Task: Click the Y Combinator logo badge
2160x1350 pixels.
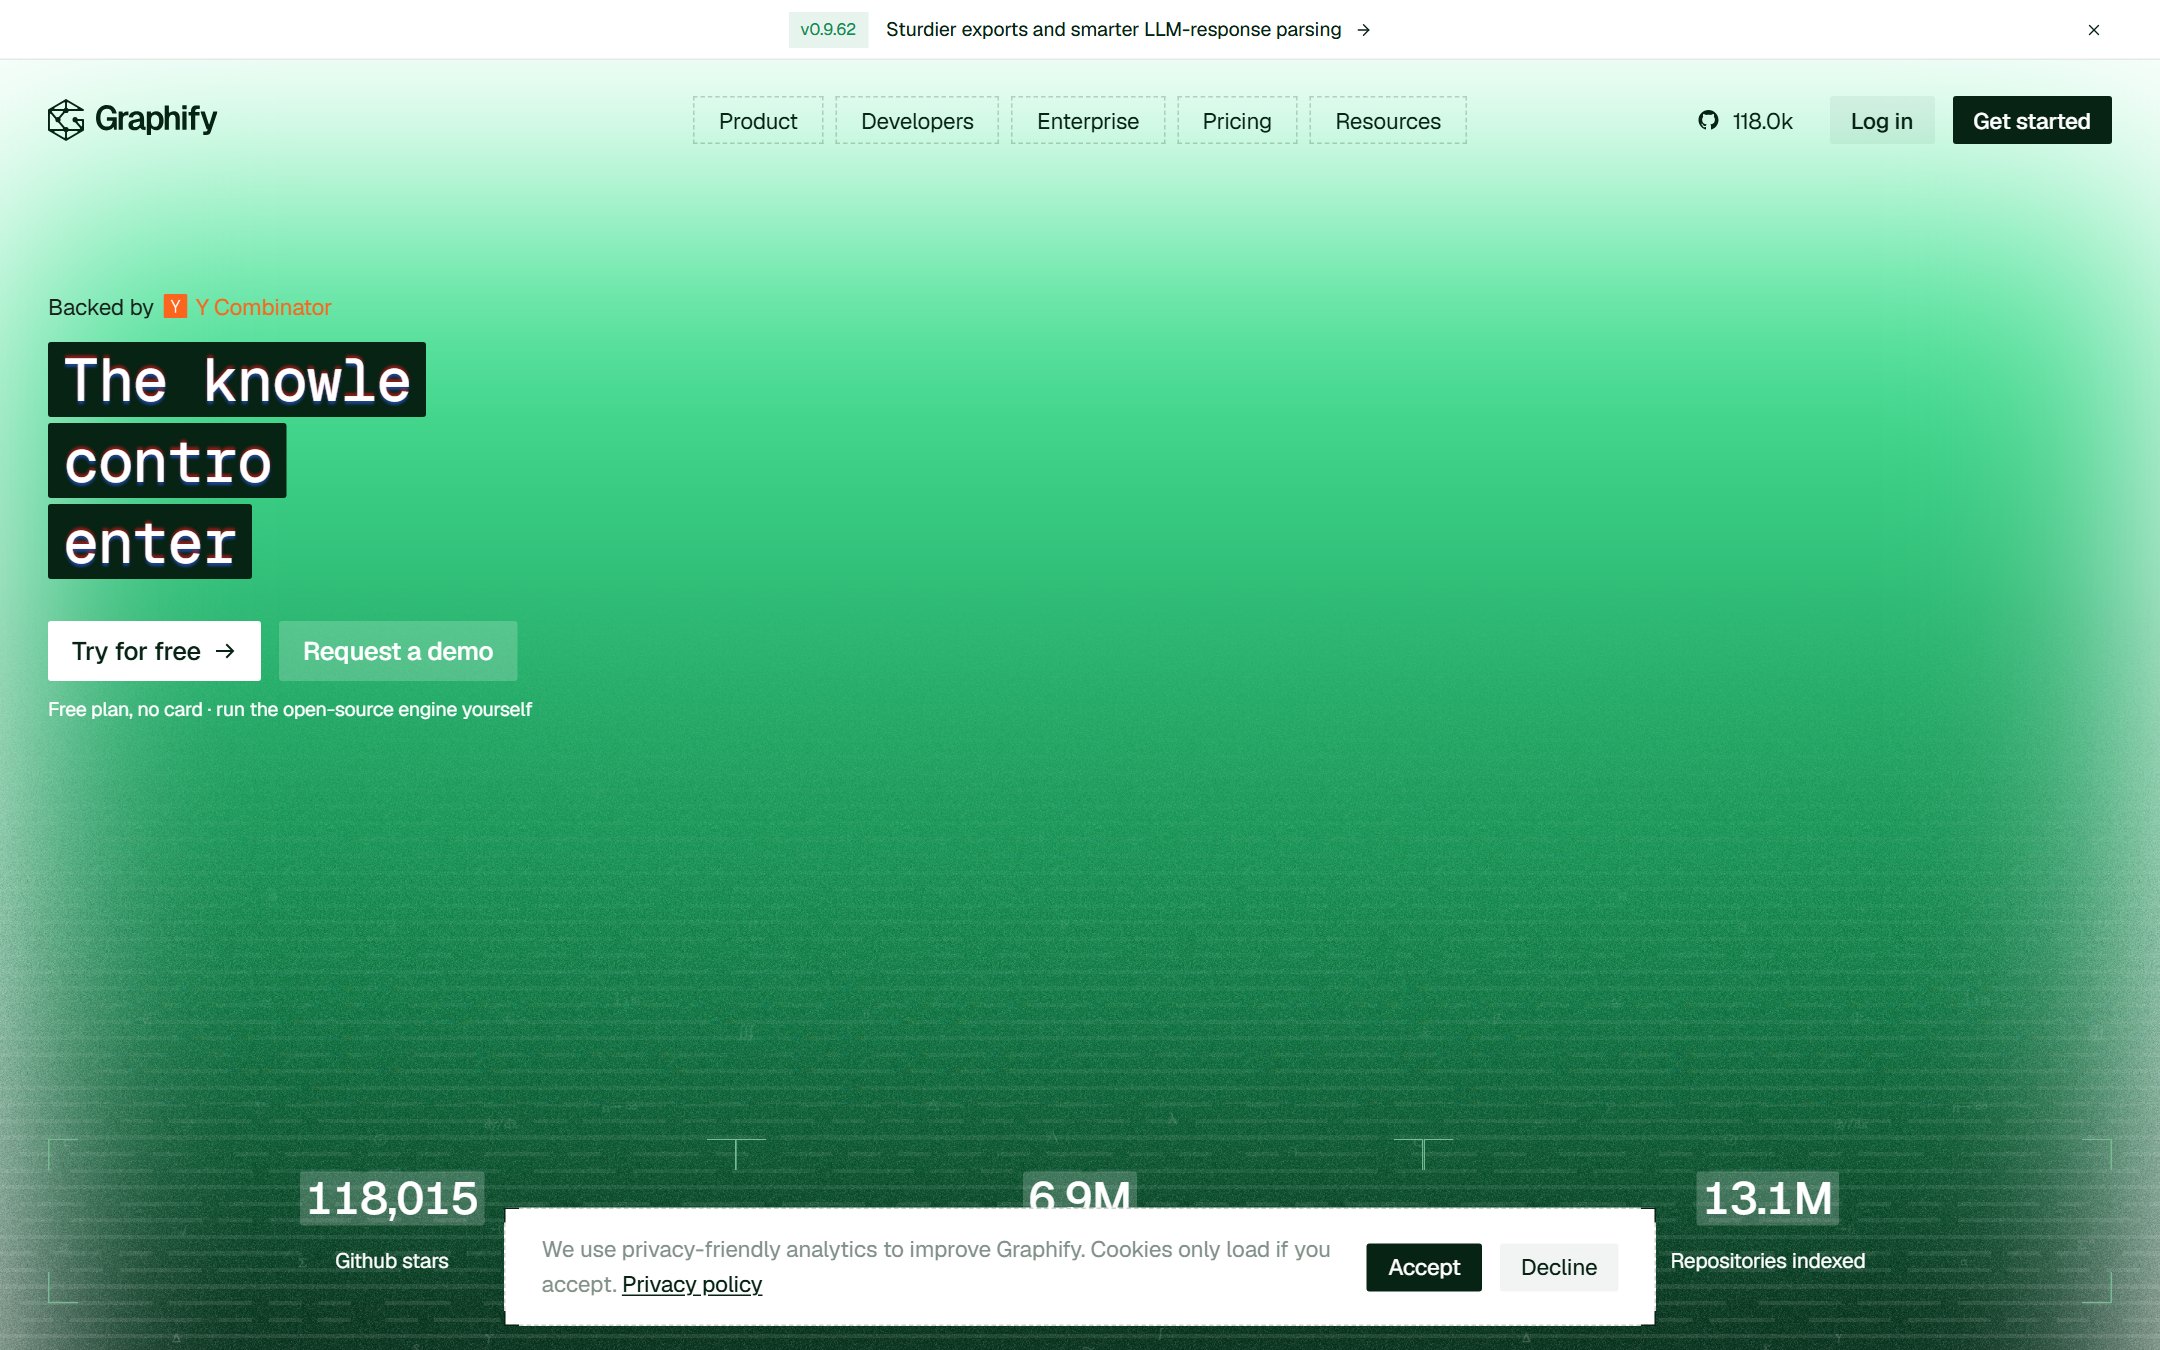Action: coord(175,307)
